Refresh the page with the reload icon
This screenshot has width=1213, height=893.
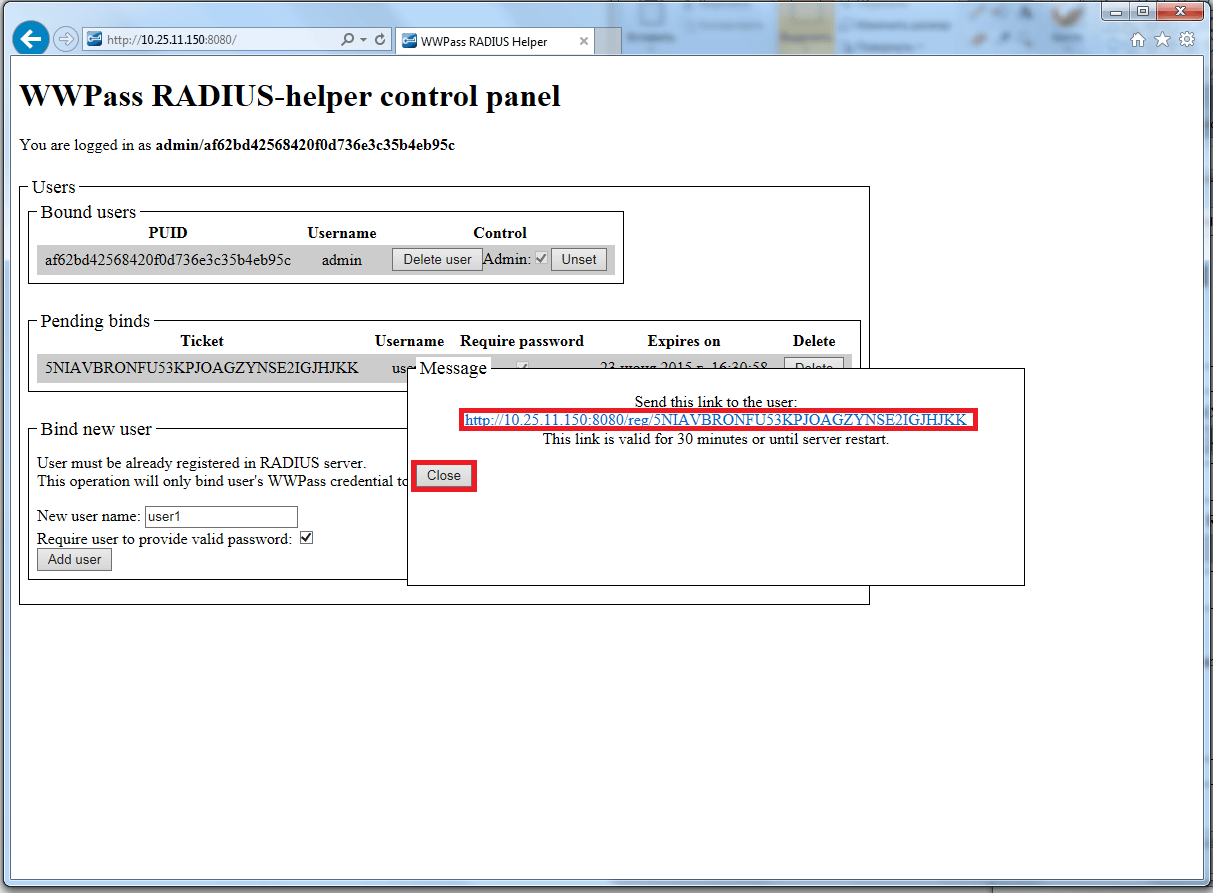(380, 40)
